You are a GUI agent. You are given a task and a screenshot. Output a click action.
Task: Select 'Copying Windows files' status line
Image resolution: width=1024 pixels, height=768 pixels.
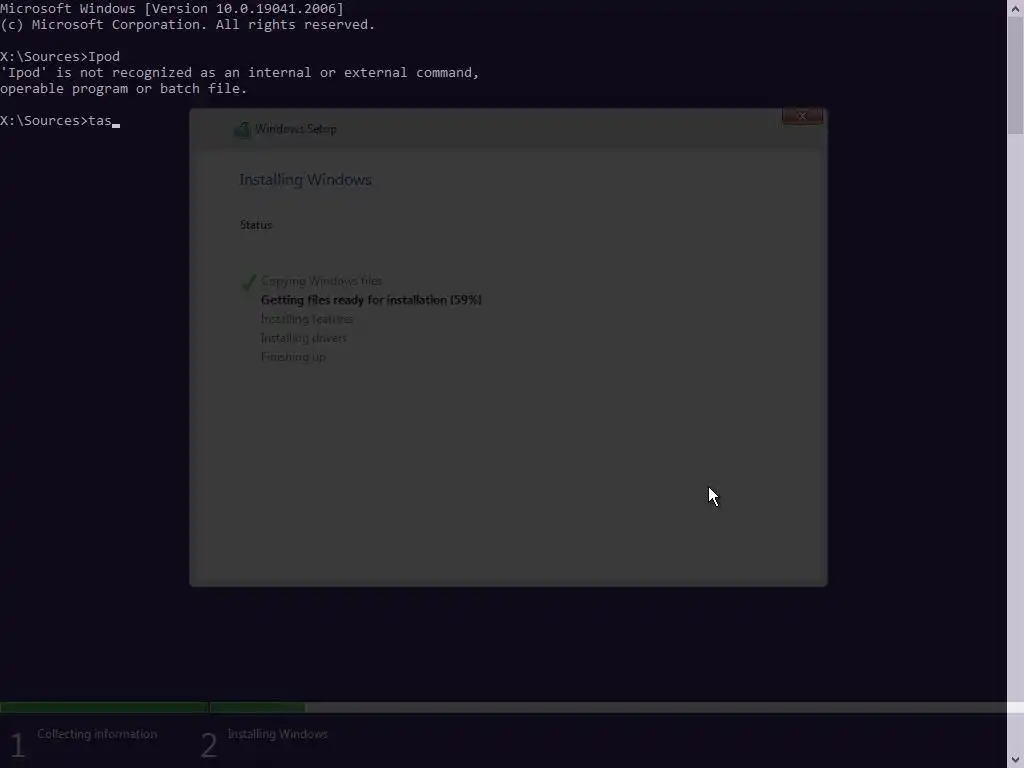[x=321, y=281]
